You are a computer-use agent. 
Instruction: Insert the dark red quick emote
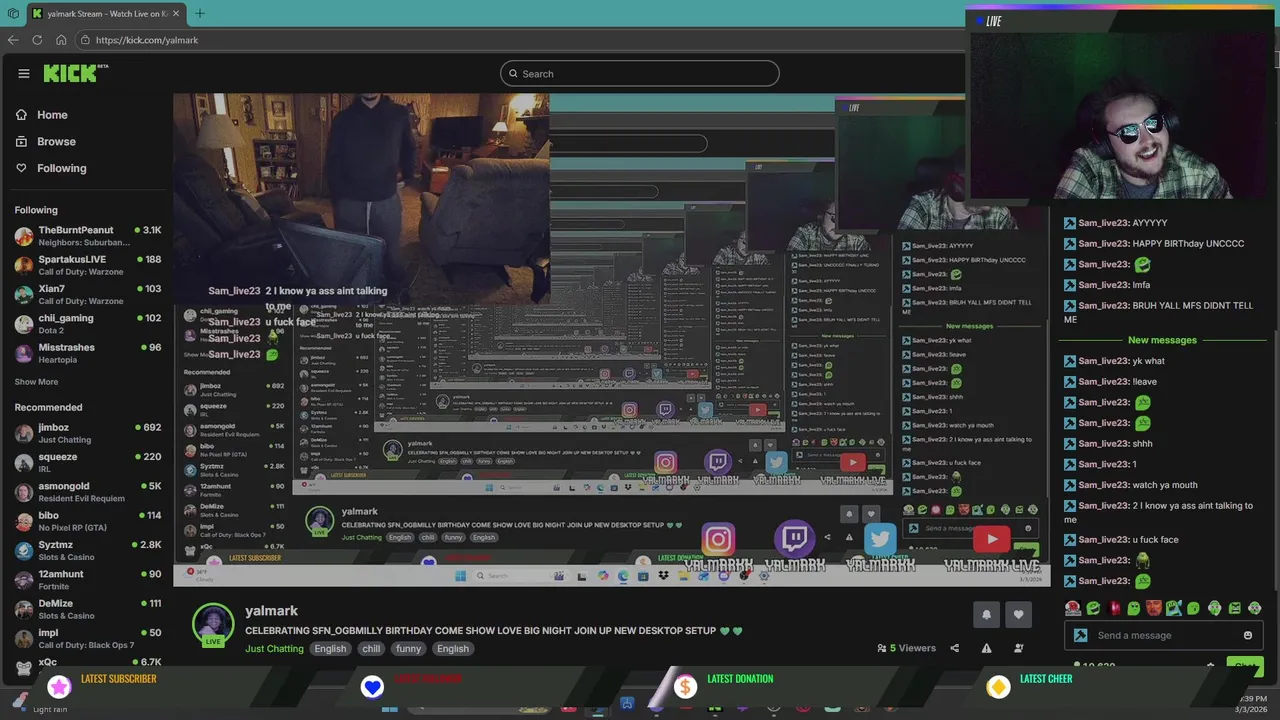(1114, 608)
